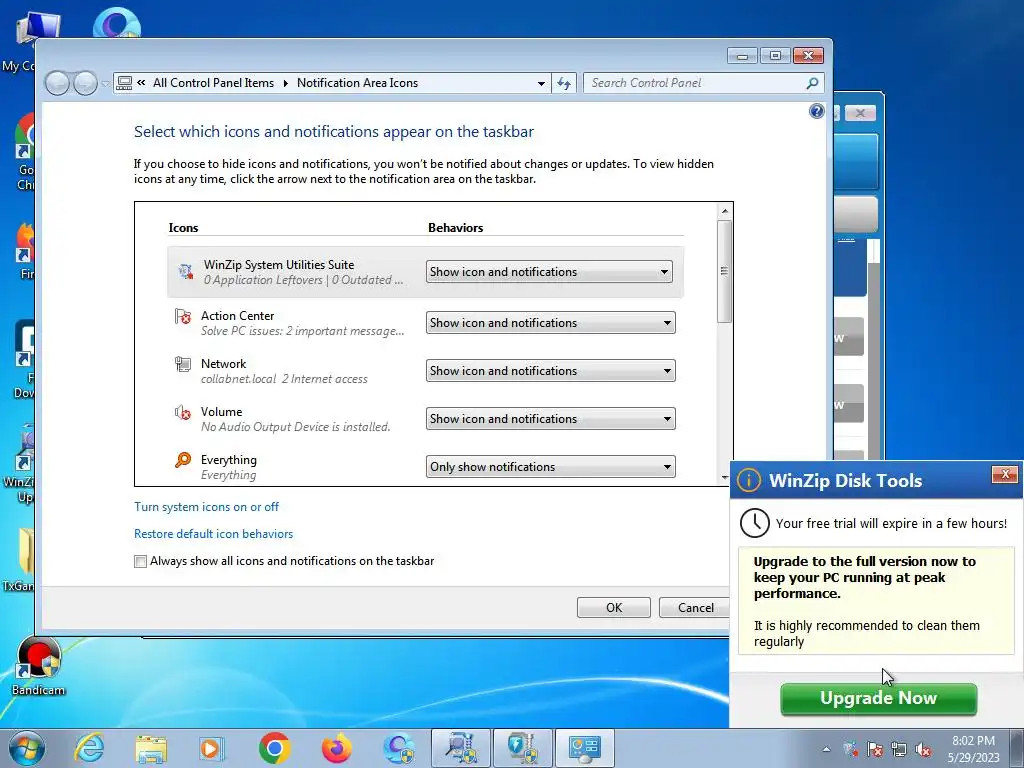The width and height of the screenshot is (1024, 768).
Task: Click 'Solve PC issues: 2 important message...' text
Action: (x=302, y=331)
